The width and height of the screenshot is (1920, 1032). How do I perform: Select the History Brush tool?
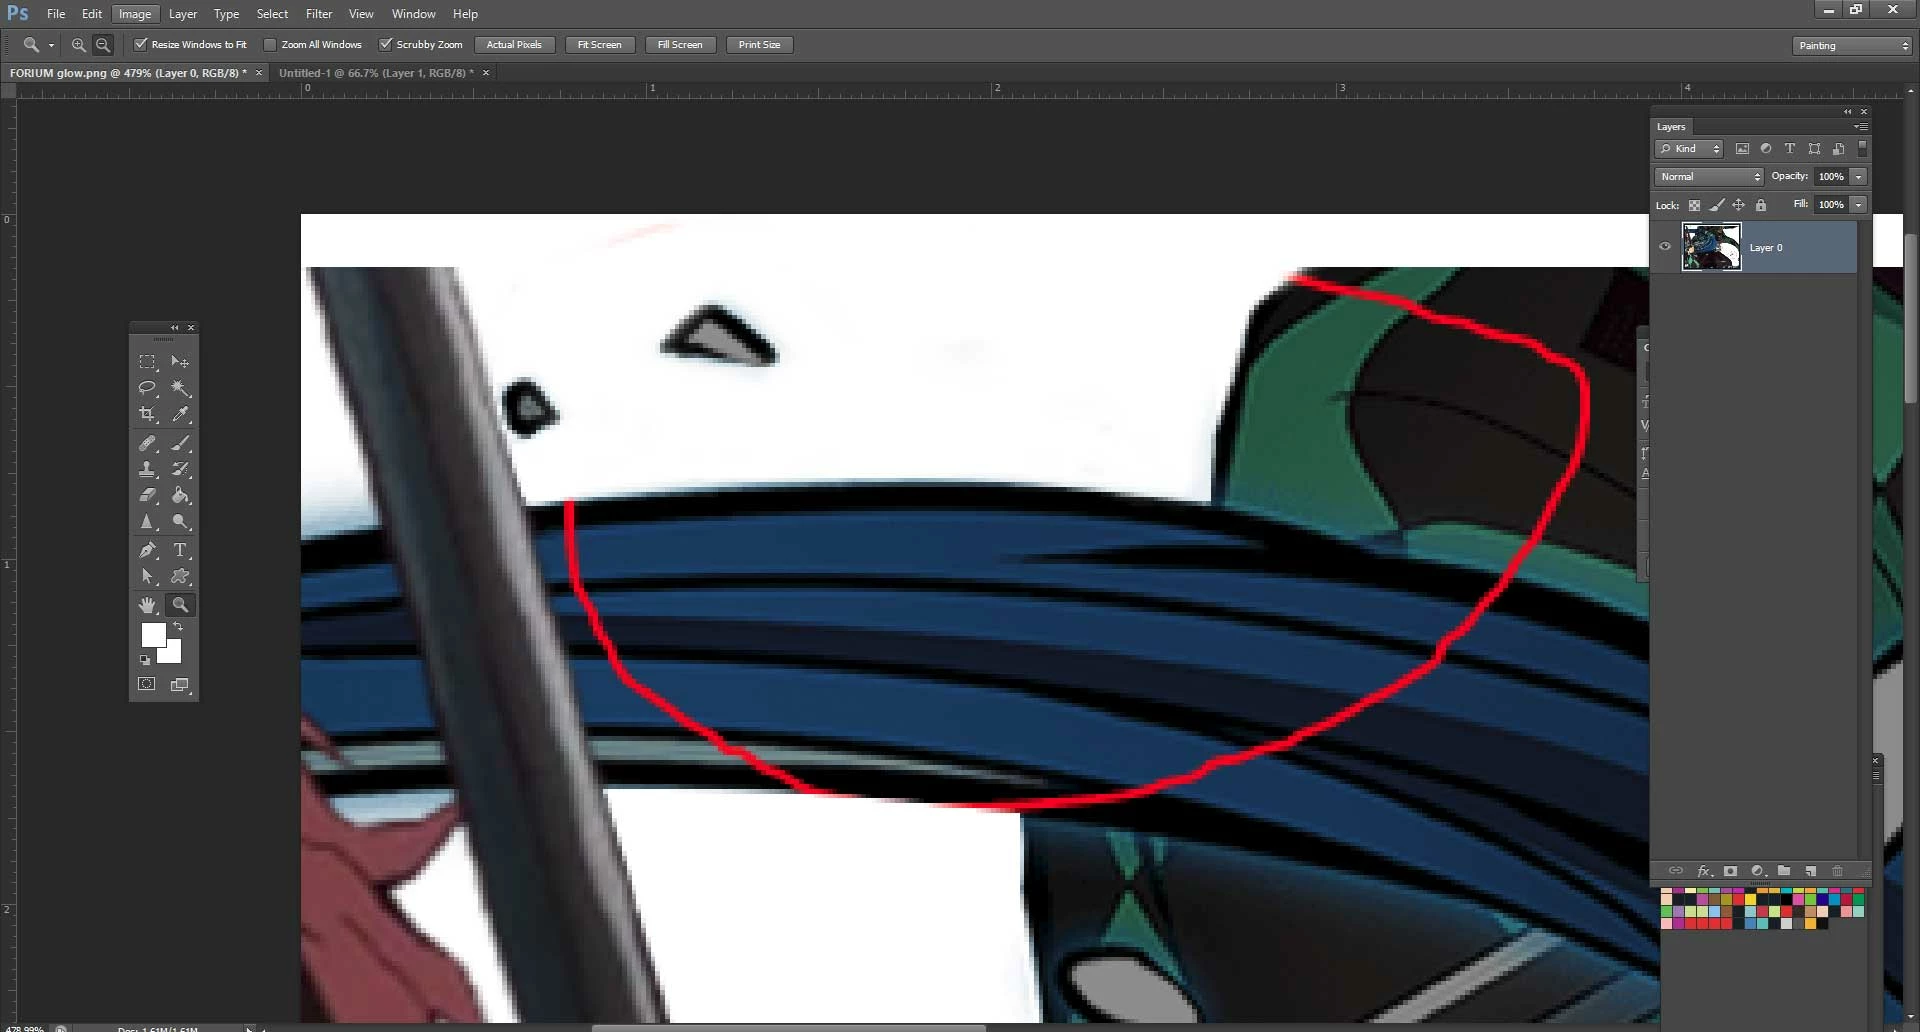[180, 469]
